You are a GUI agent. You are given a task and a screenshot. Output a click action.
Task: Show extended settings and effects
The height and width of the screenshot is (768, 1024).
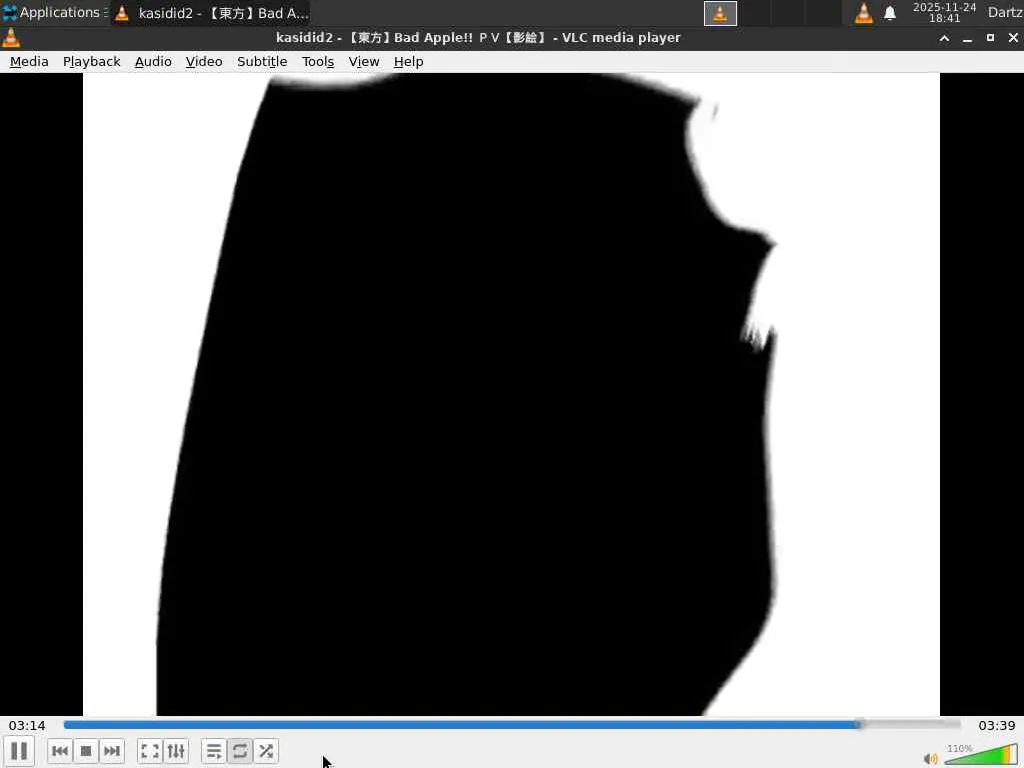[176, 751]
